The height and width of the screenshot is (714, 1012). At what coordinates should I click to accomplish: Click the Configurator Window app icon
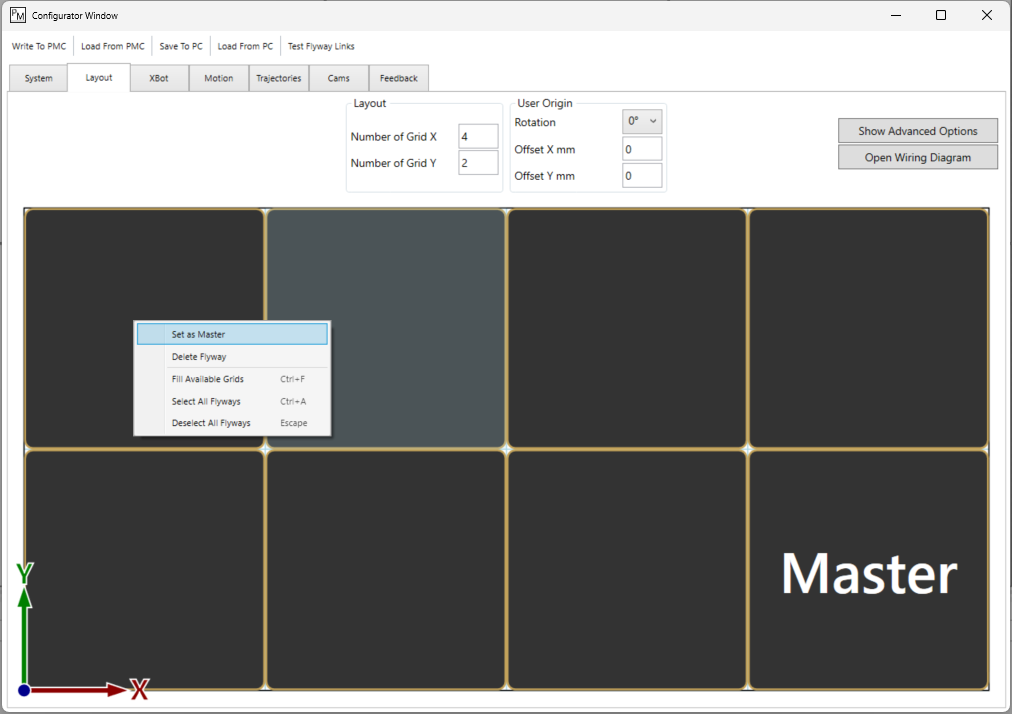click(17, 15)
